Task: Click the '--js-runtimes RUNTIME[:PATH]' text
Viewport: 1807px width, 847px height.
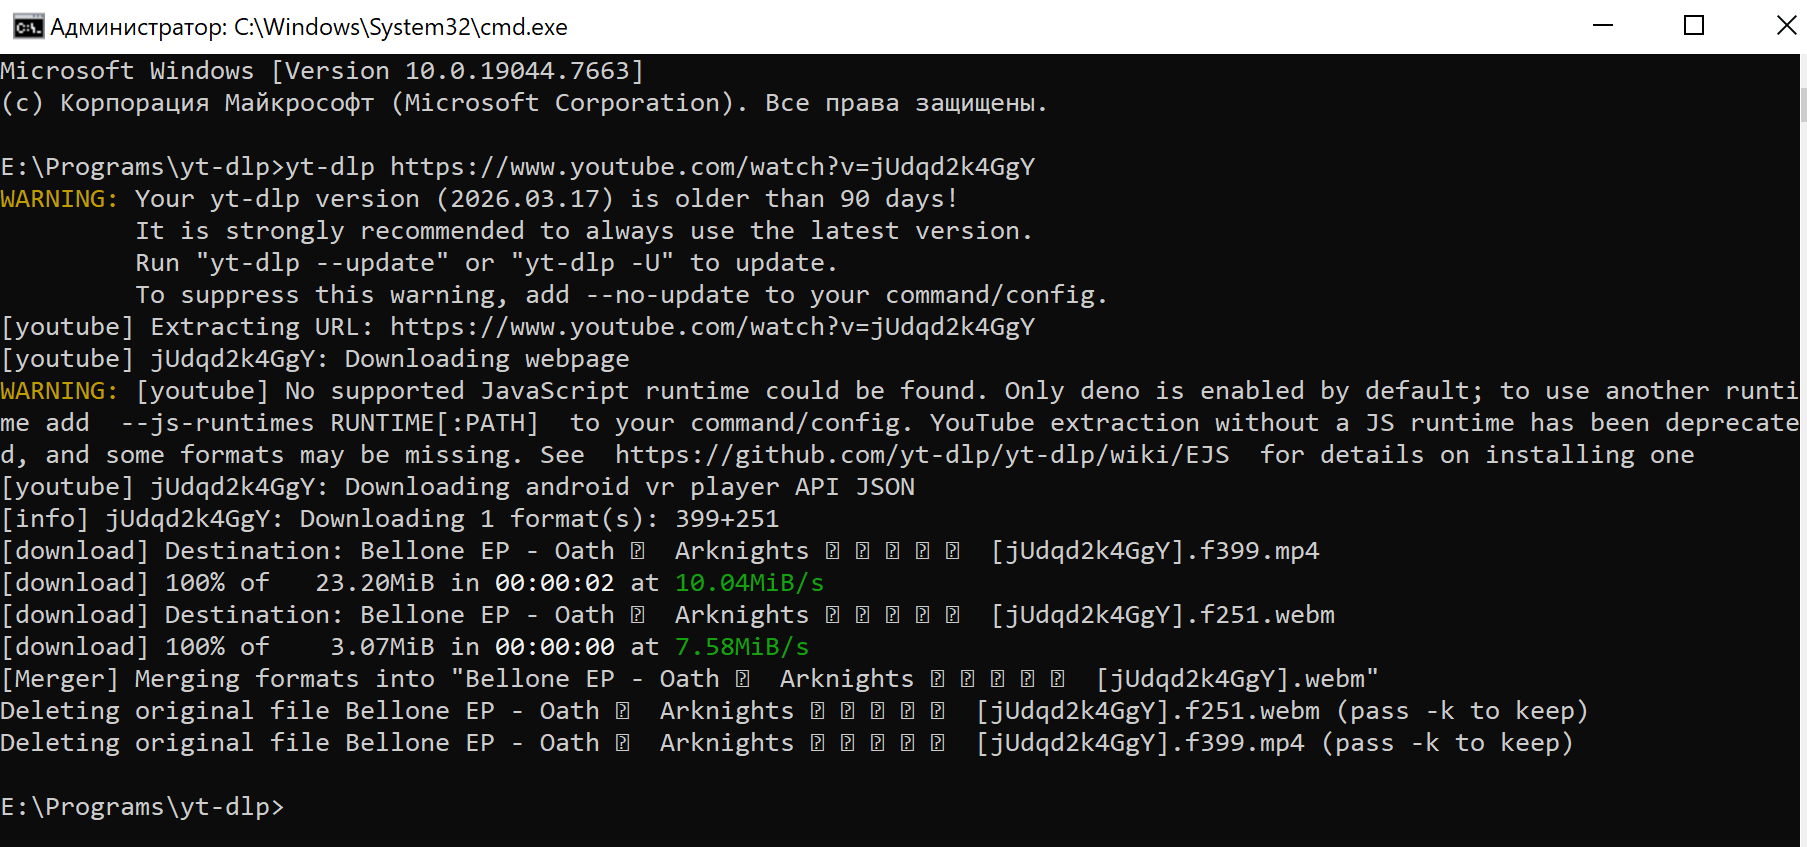Action: [x=329, y=423]
